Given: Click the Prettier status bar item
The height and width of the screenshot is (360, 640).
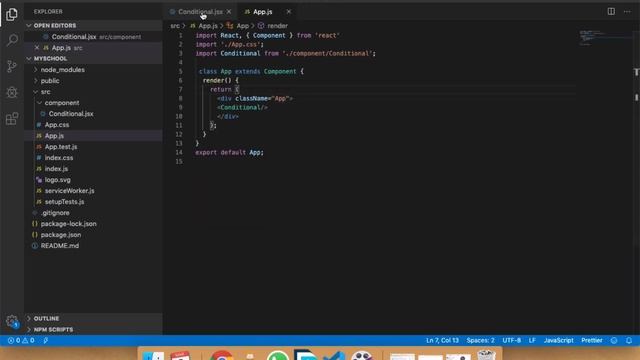Looking at the screenshot, I should (x=591, y=340).
